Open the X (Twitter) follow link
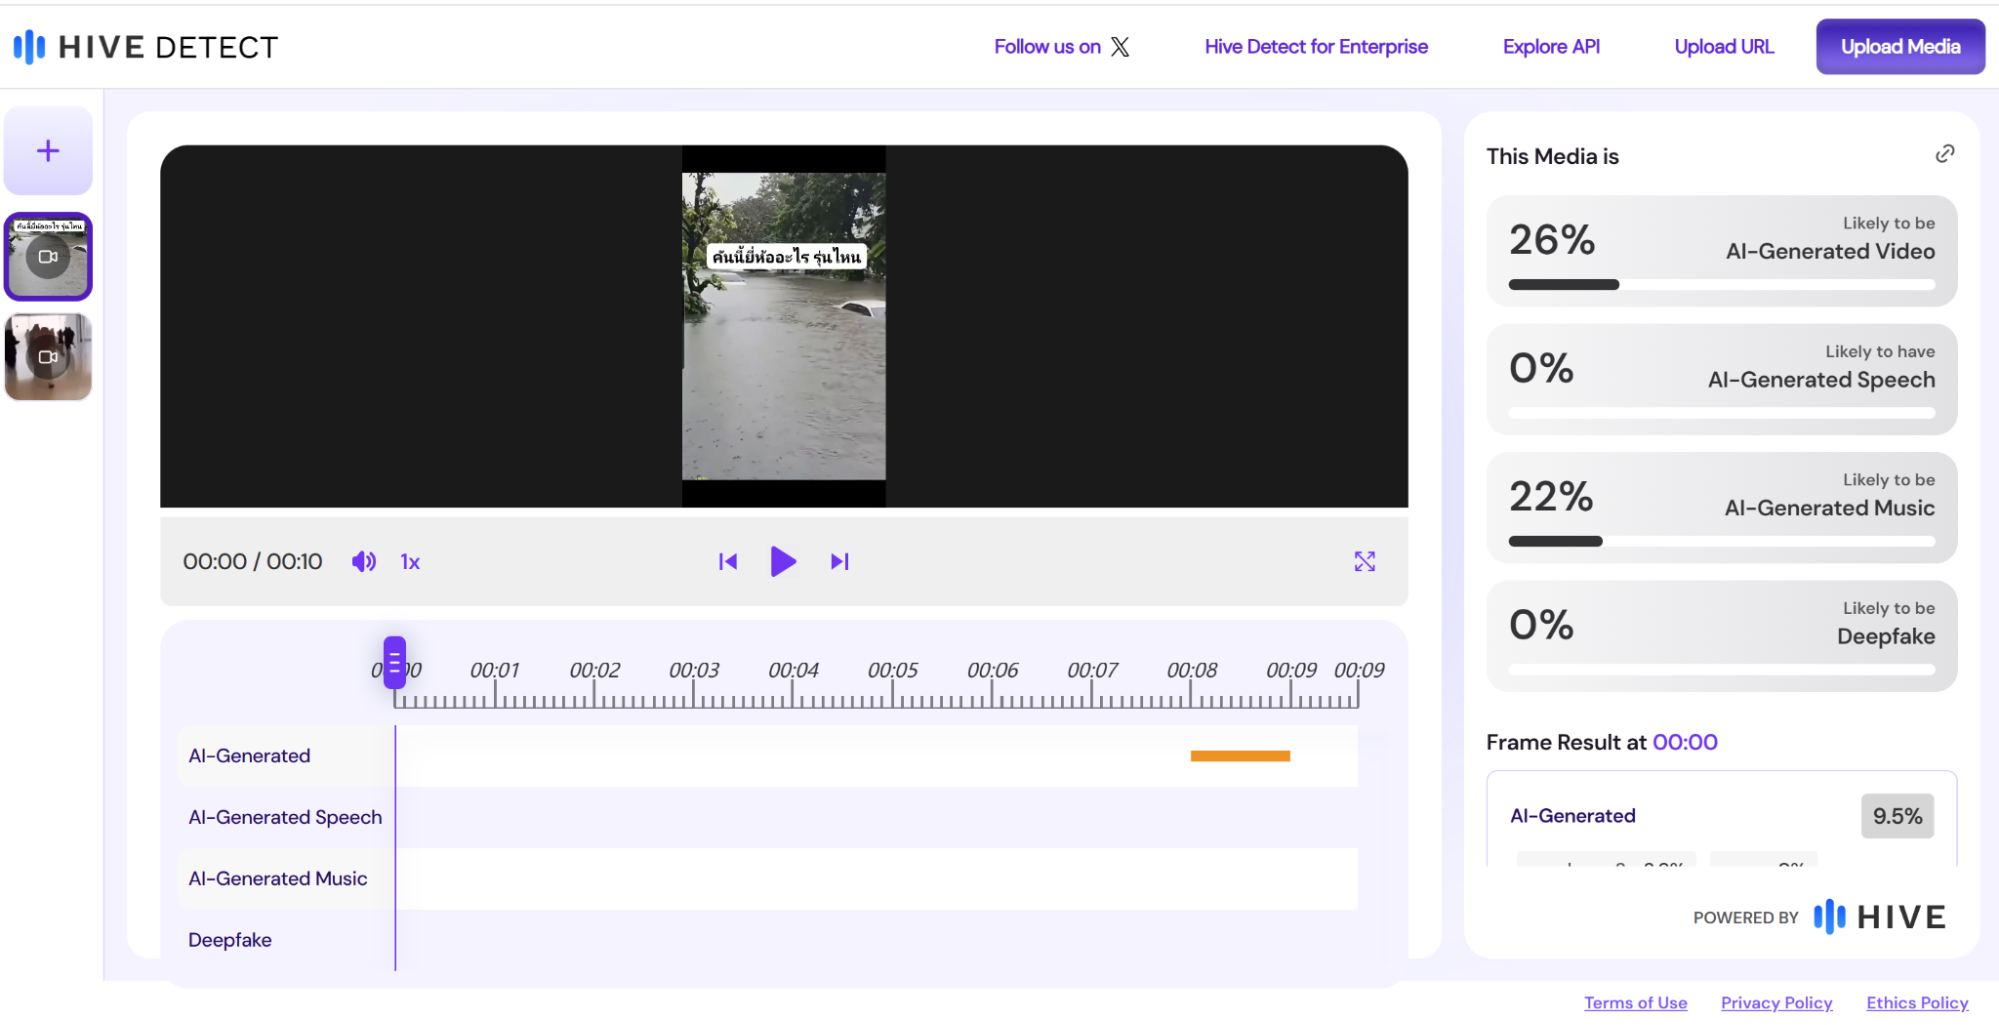The width and height of the screenshot is (1999, 1025). pyautogui.click(x=1061, y=47)
